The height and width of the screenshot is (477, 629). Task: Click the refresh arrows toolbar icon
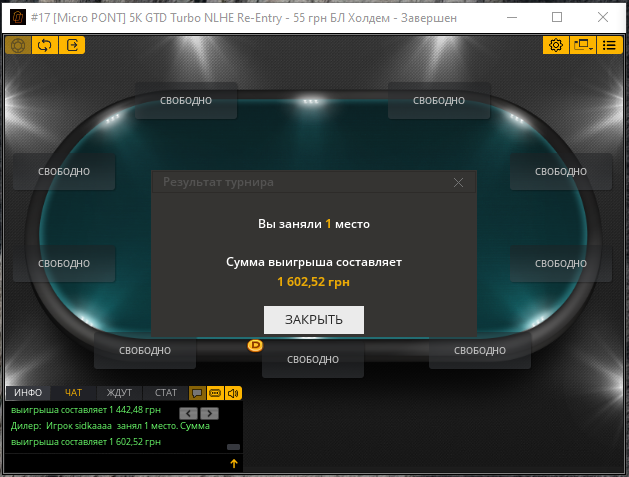45,45
